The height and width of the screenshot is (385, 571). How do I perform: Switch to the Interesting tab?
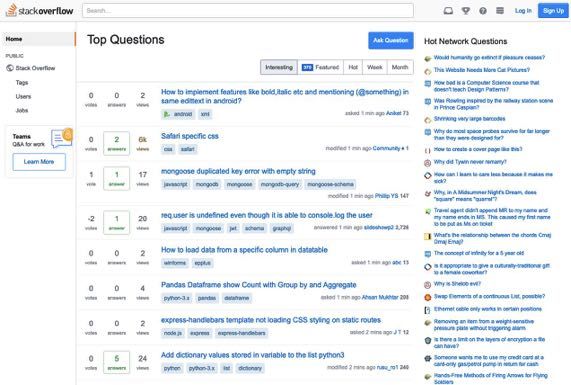pos(279,67)
